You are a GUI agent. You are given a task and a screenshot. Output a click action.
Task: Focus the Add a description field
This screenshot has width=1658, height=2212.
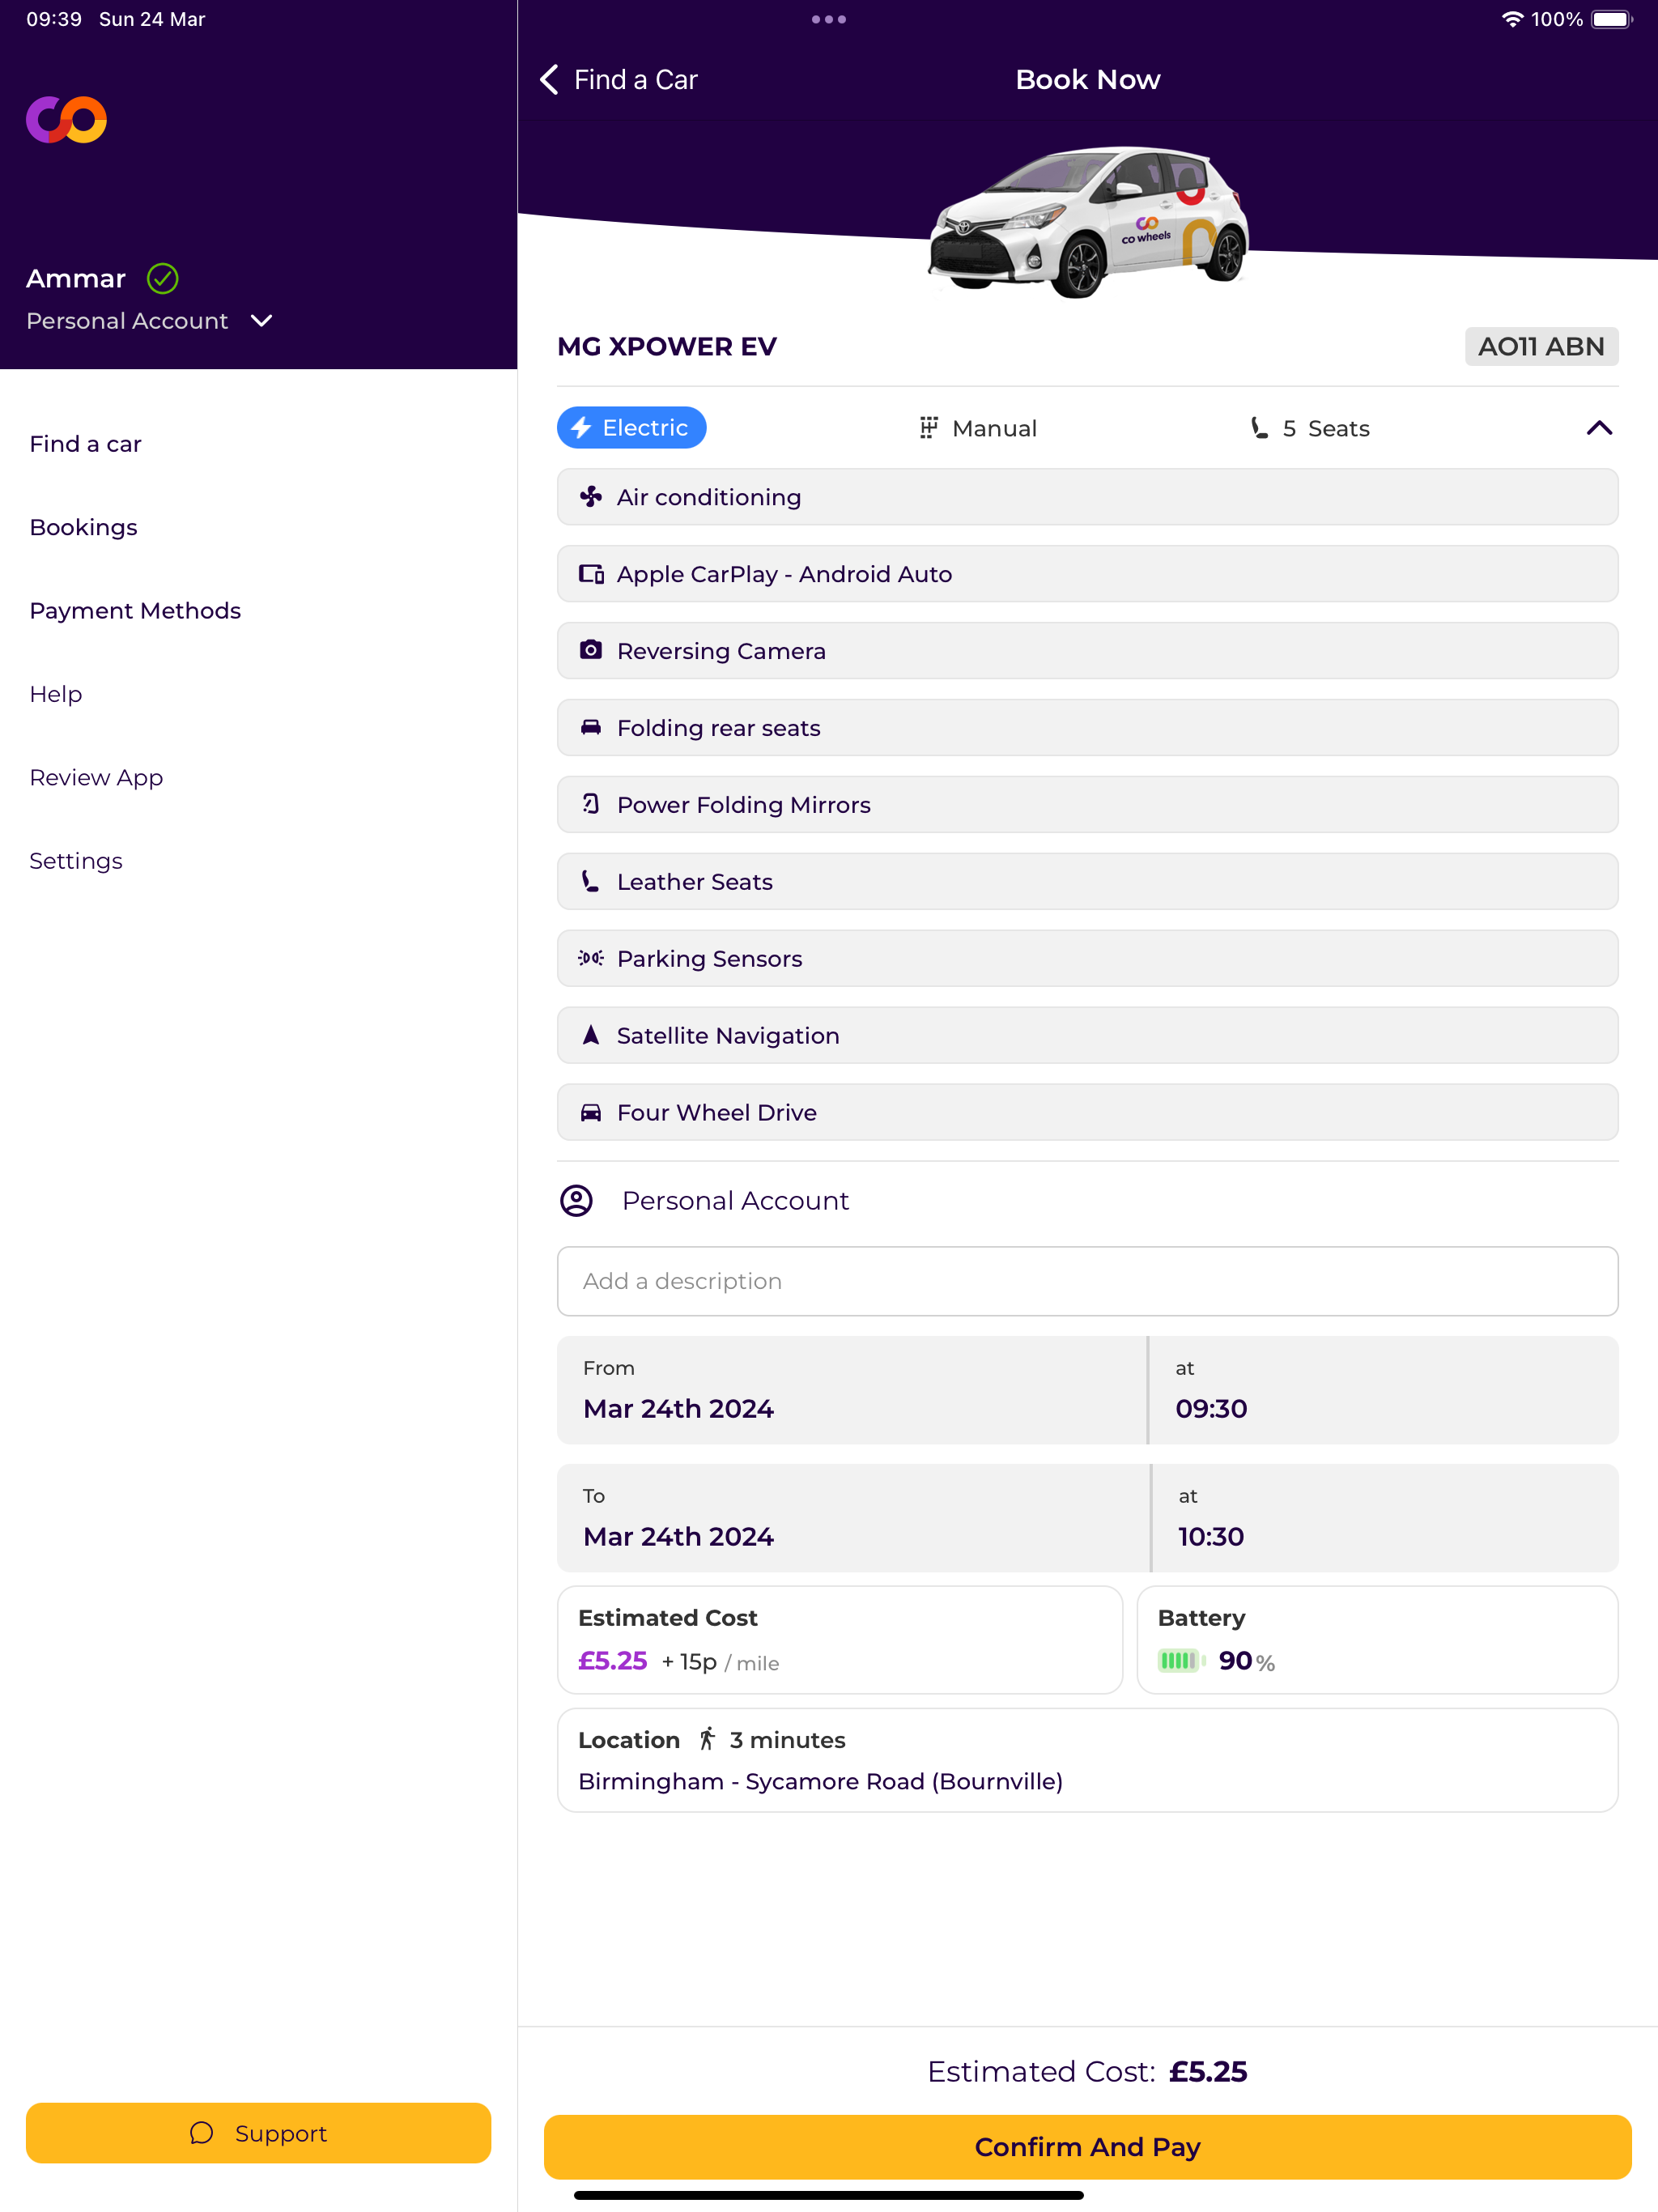pos(1087,1281)
